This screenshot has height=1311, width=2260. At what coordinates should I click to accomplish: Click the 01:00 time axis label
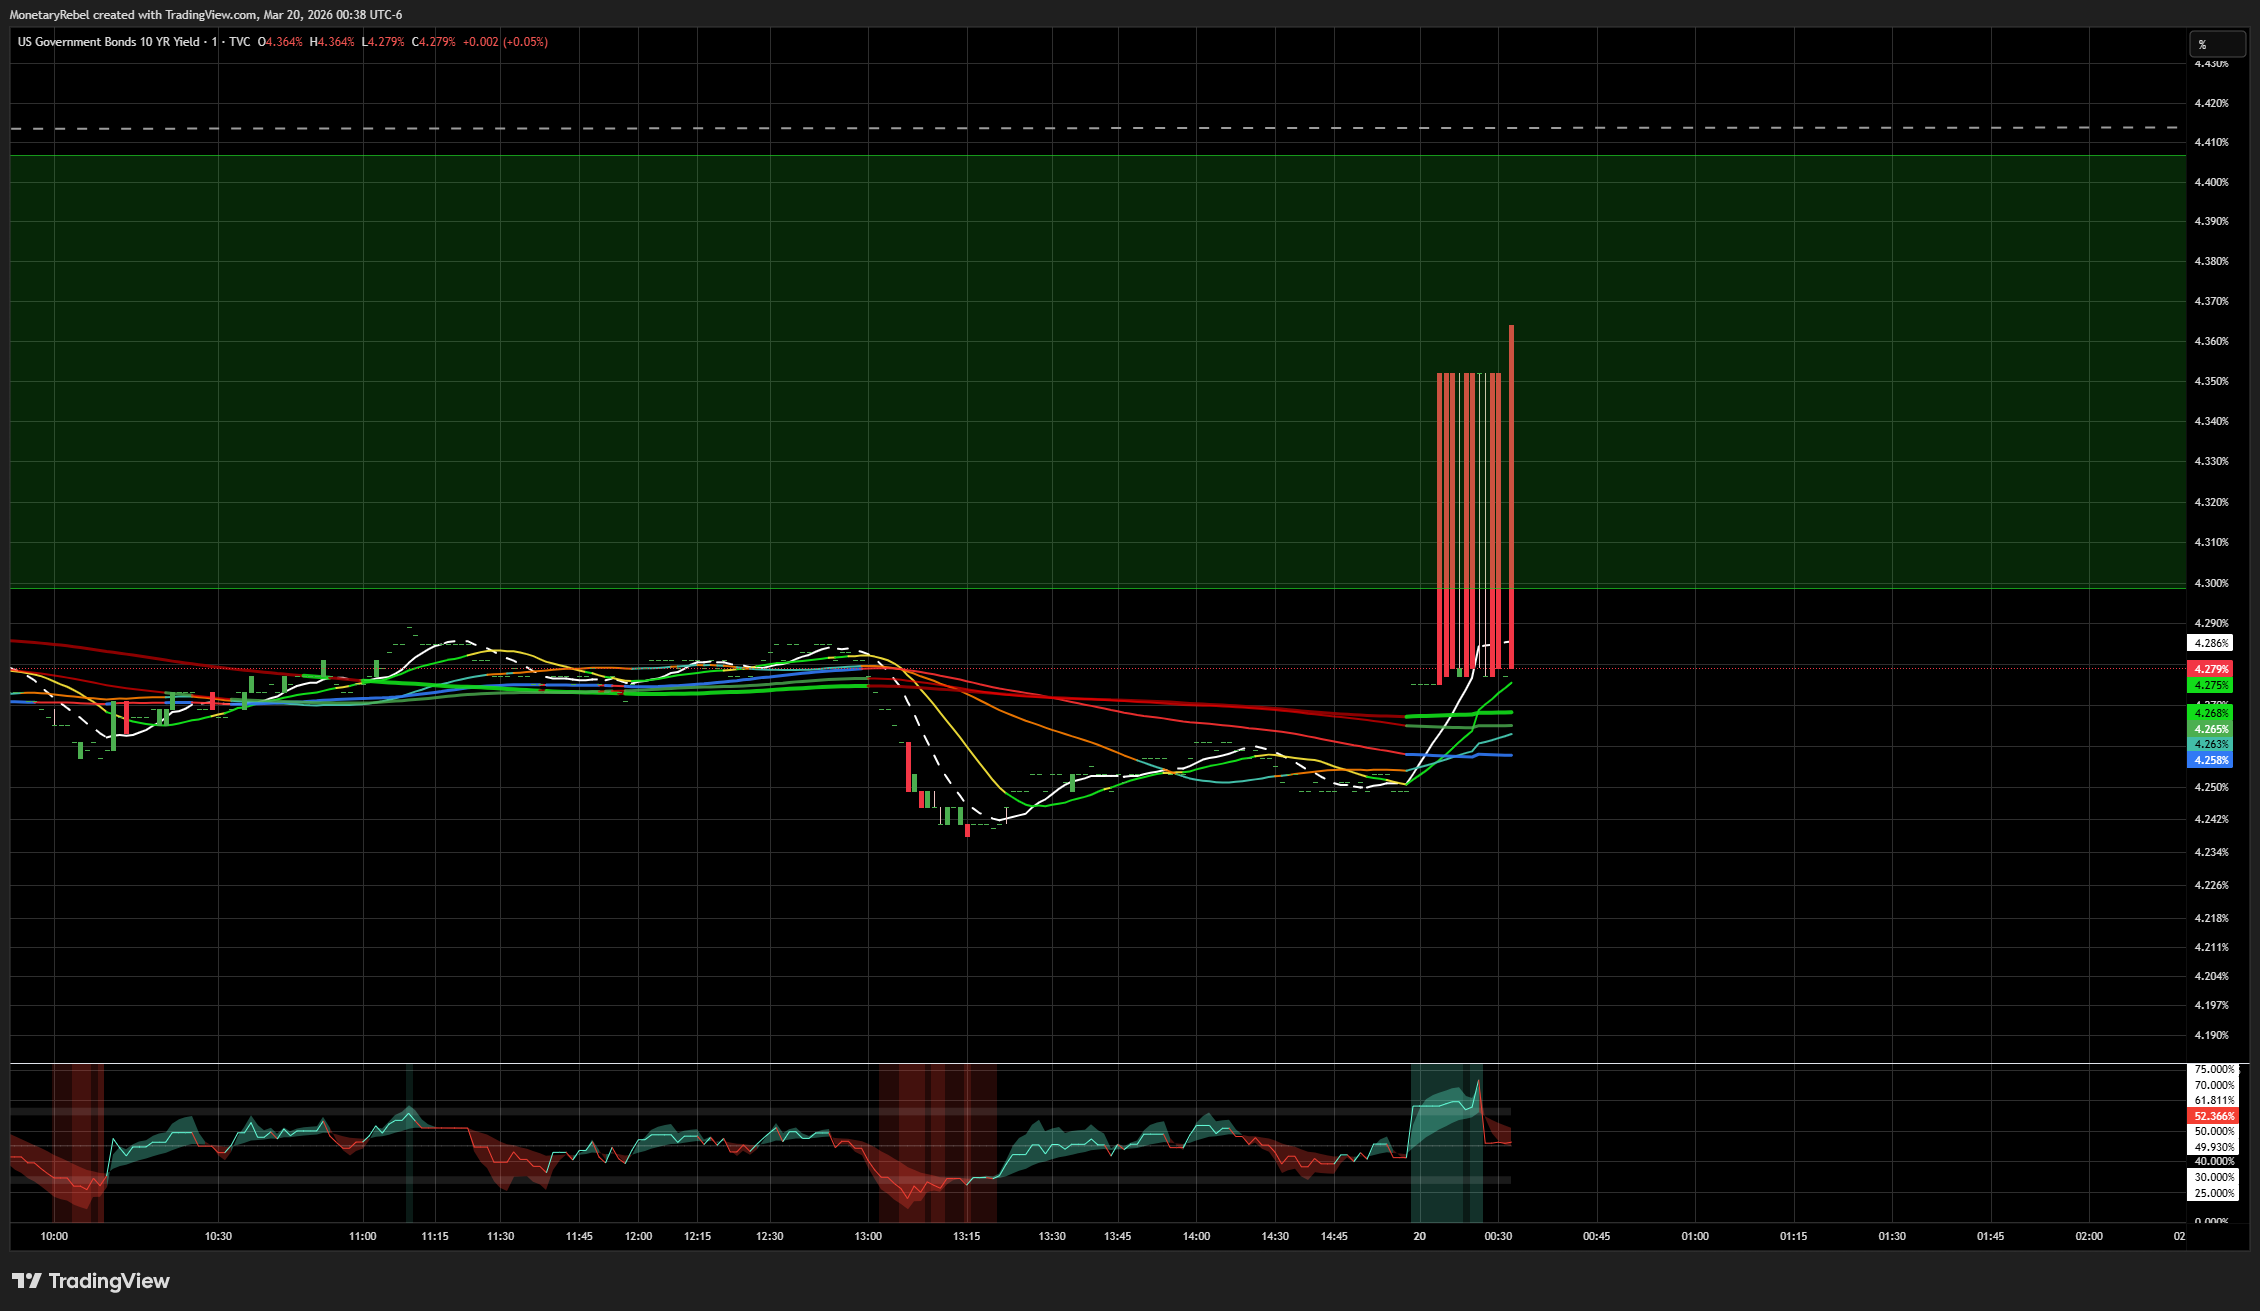1695,1236
